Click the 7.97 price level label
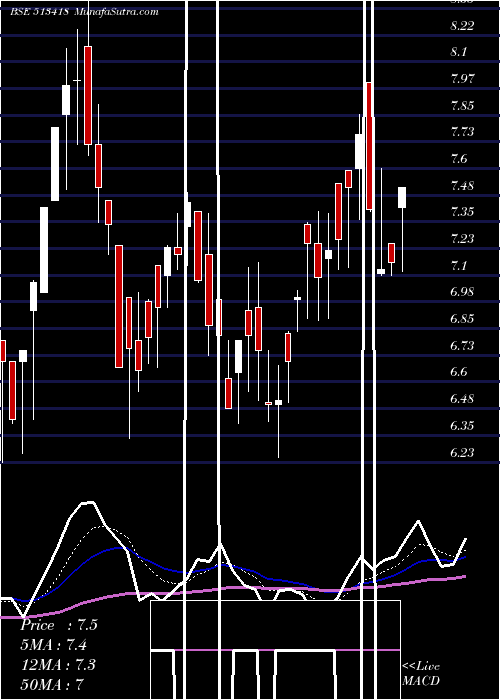The width and height of the screenshot is (500, 700). coord(462,79)
